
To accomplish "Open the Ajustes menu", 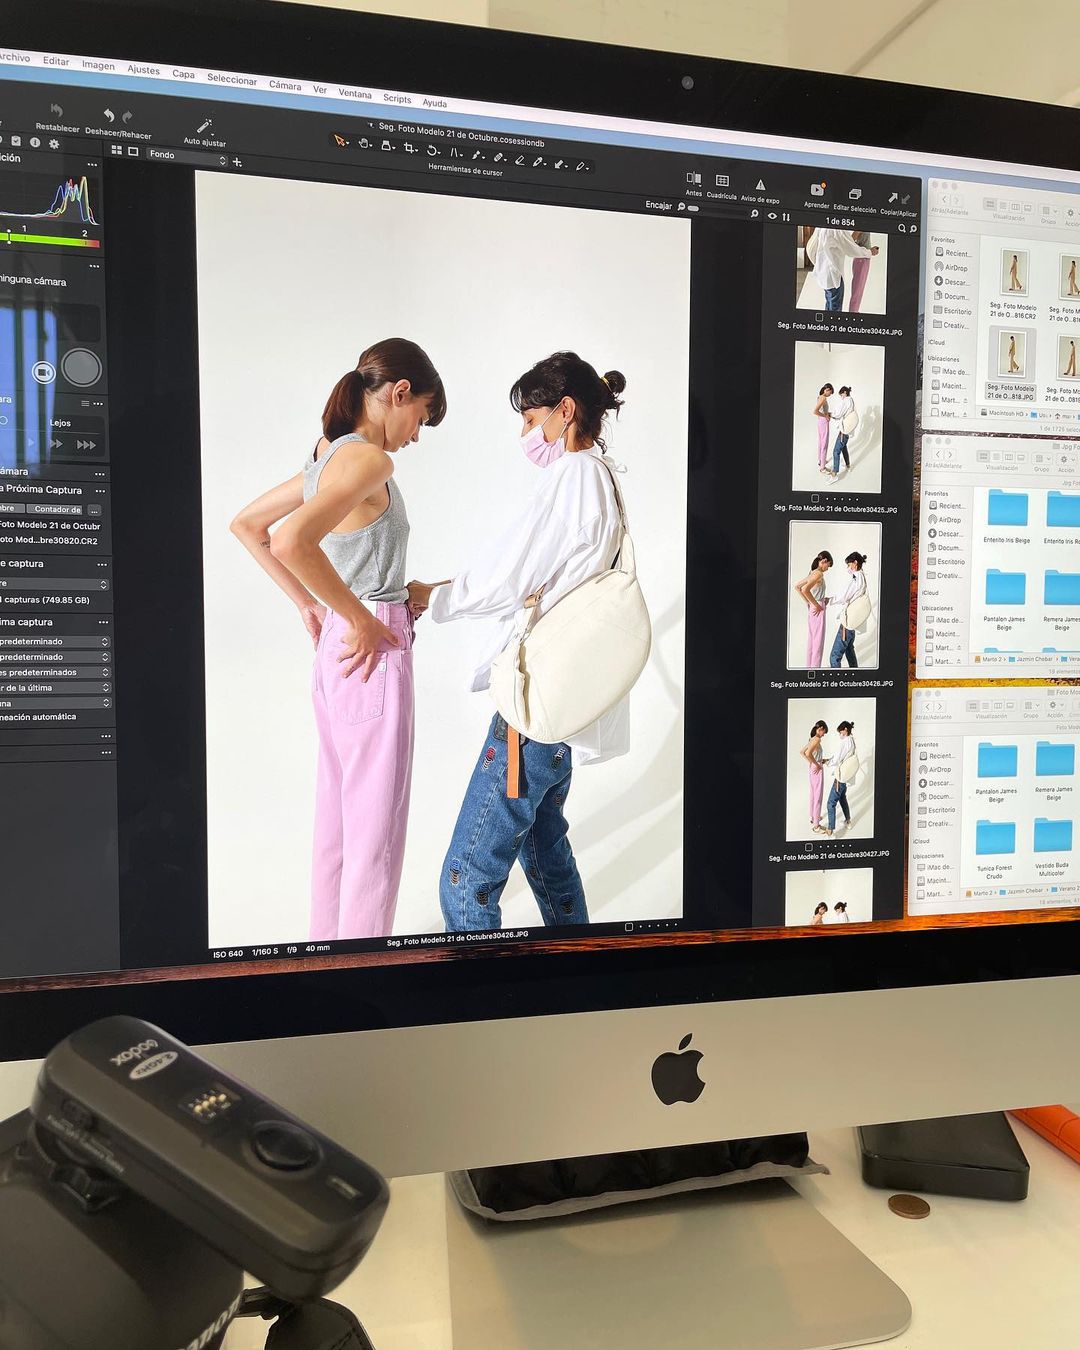I will (x=143, y=70).
